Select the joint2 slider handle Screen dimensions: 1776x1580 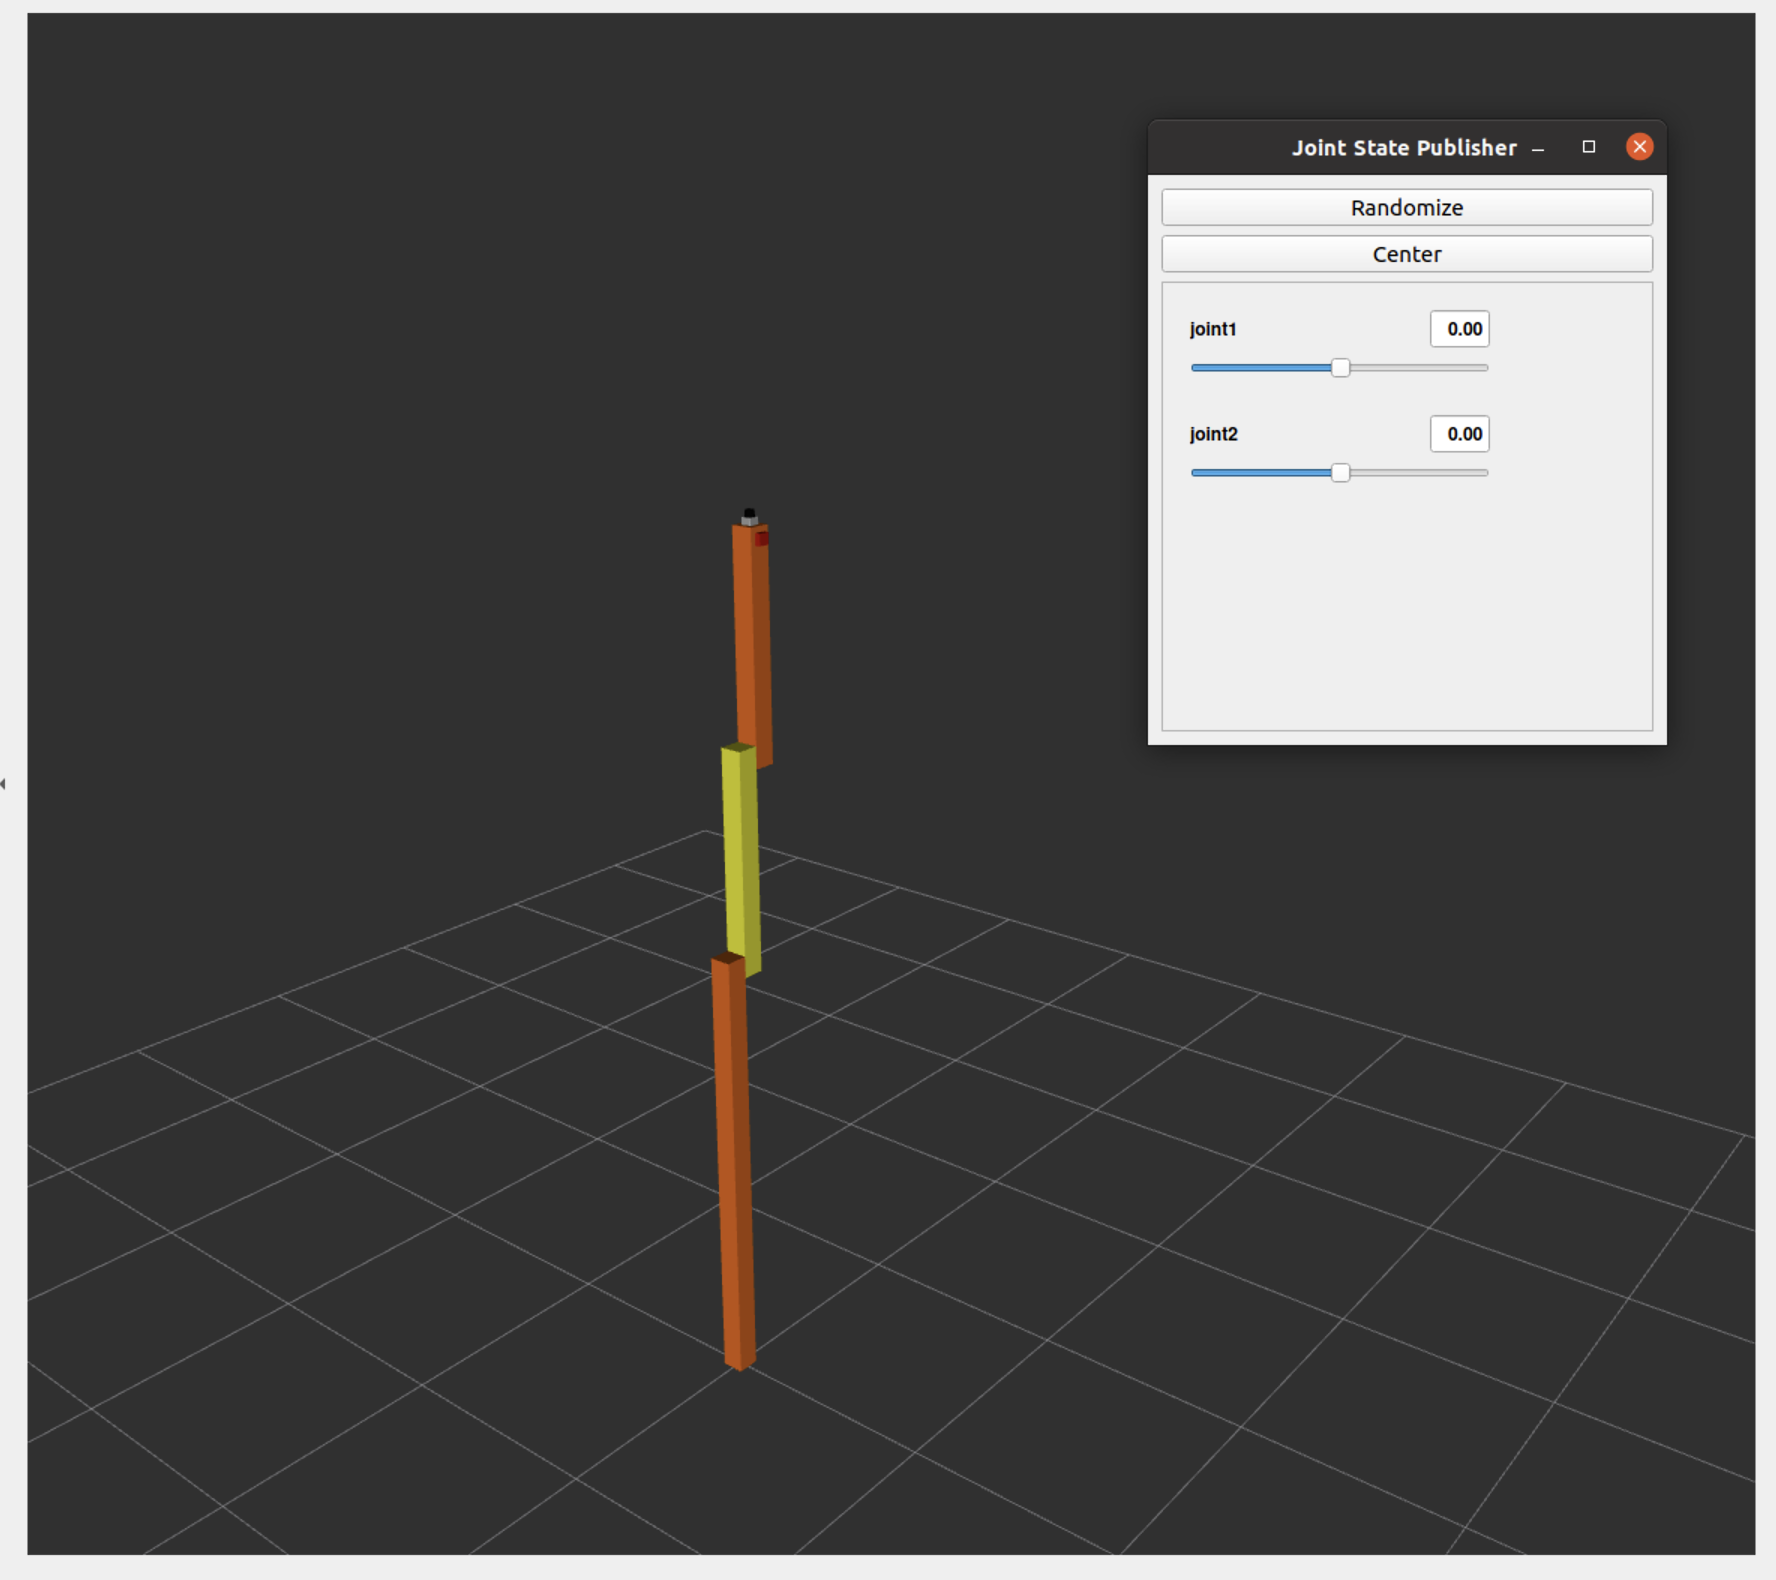tap(1341, 473)
